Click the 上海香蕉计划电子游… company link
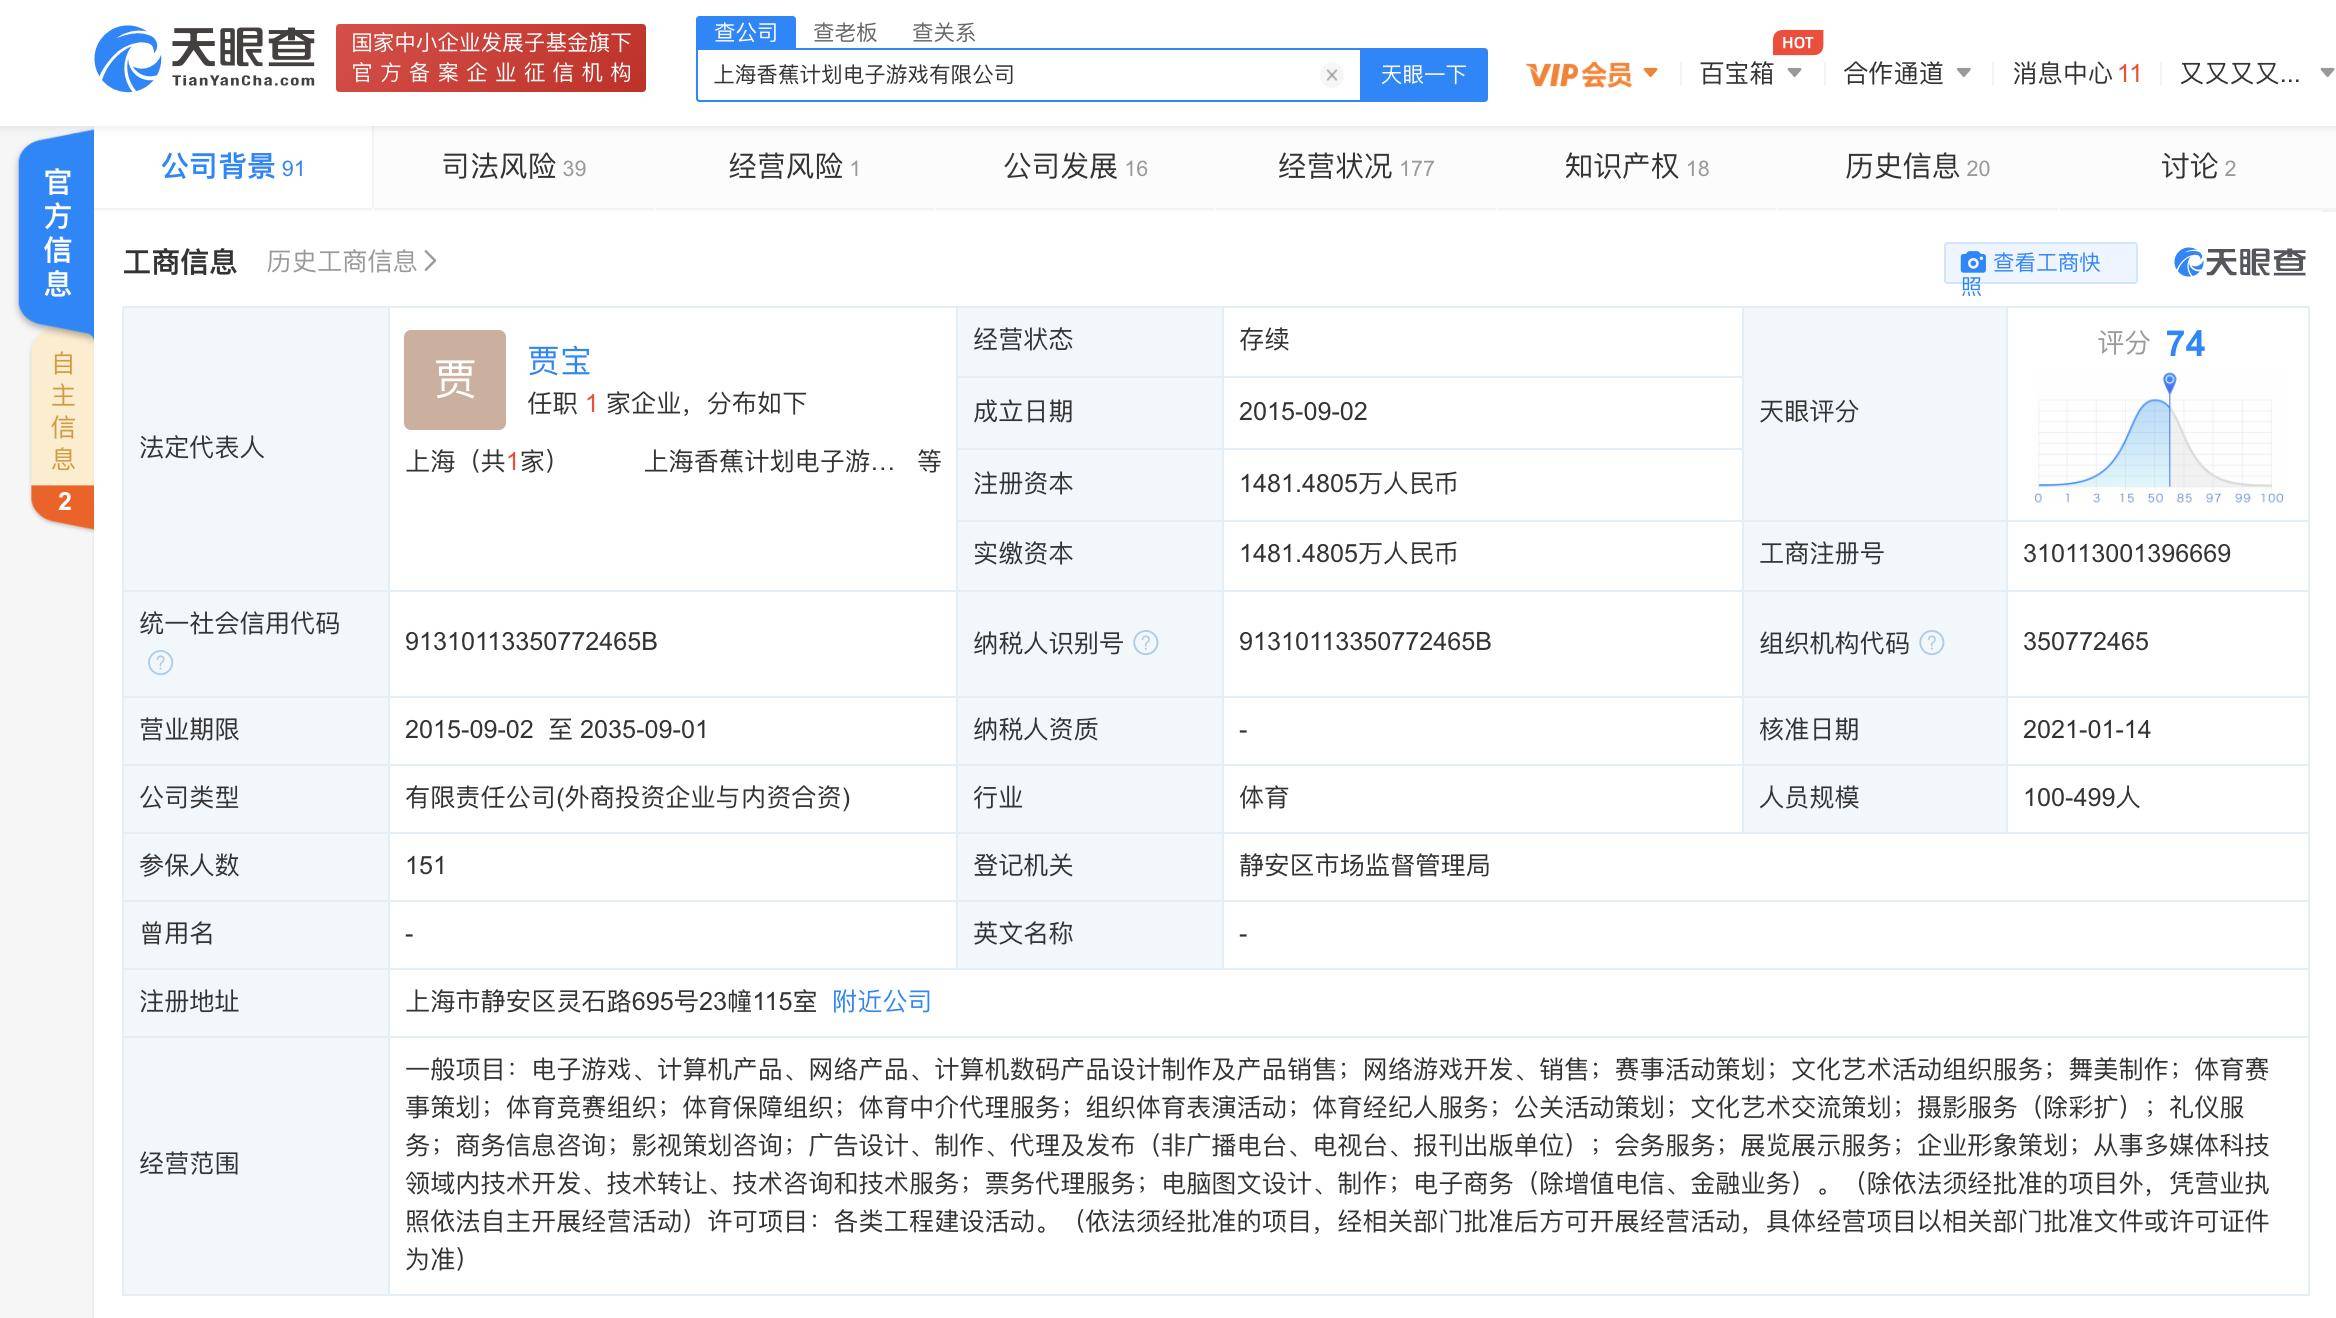The width and height of the screenshot is (2336, 1318). [769, 461]
